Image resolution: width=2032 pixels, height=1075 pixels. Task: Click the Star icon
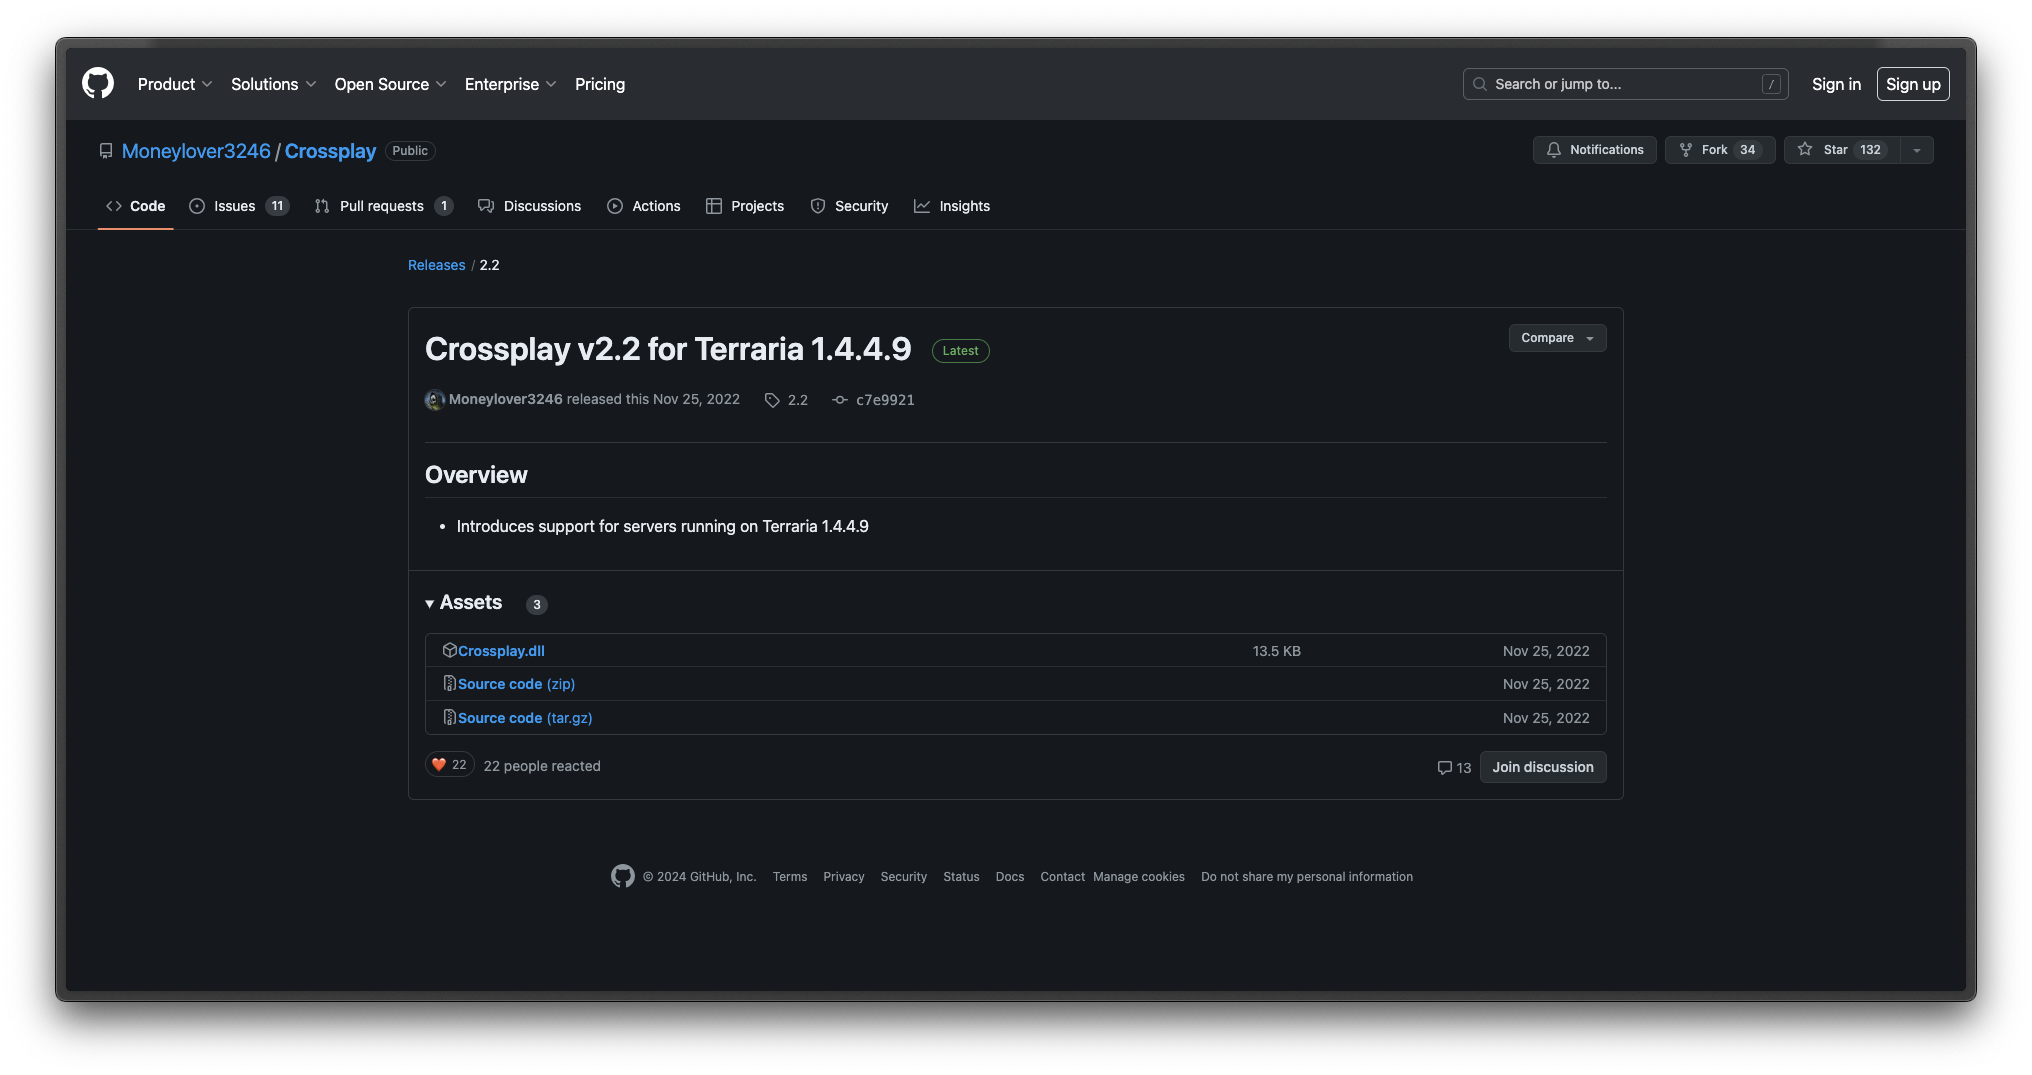(1805, 149)
